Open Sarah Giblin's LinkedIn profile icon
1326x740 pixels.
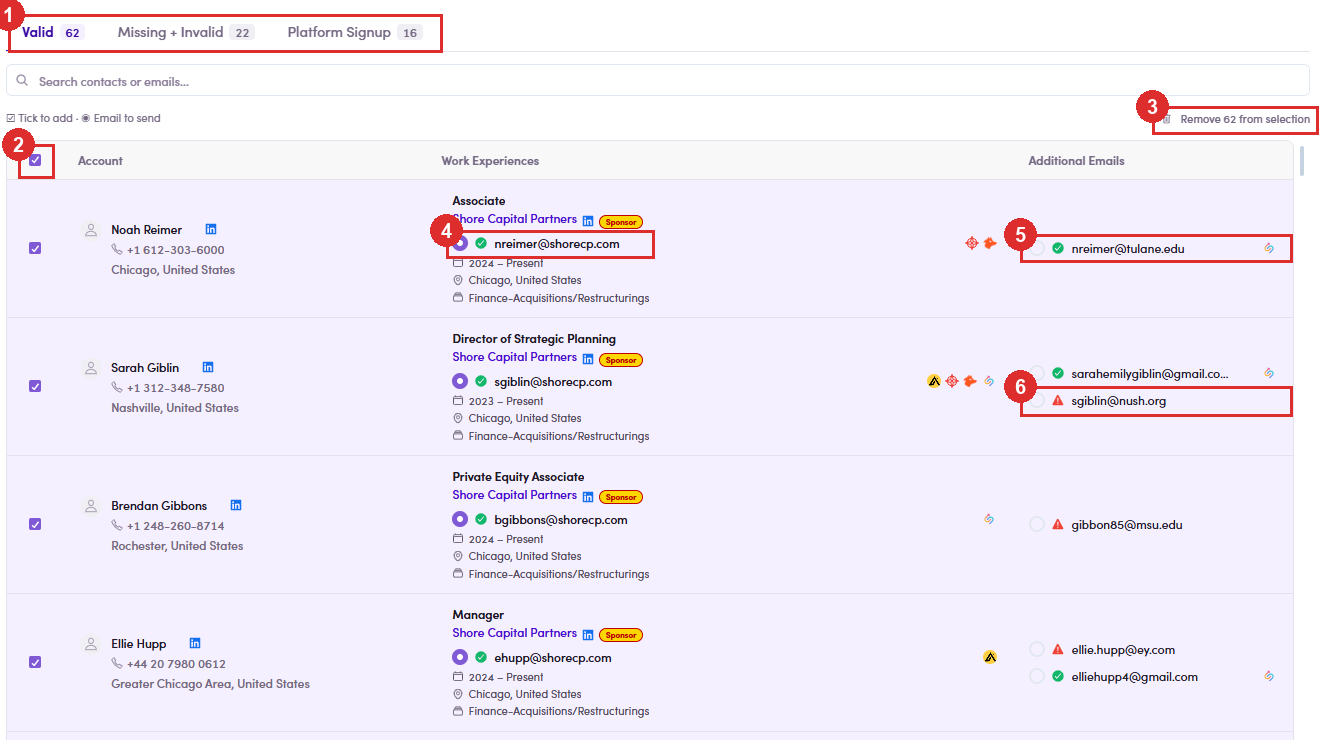(208, 367)
